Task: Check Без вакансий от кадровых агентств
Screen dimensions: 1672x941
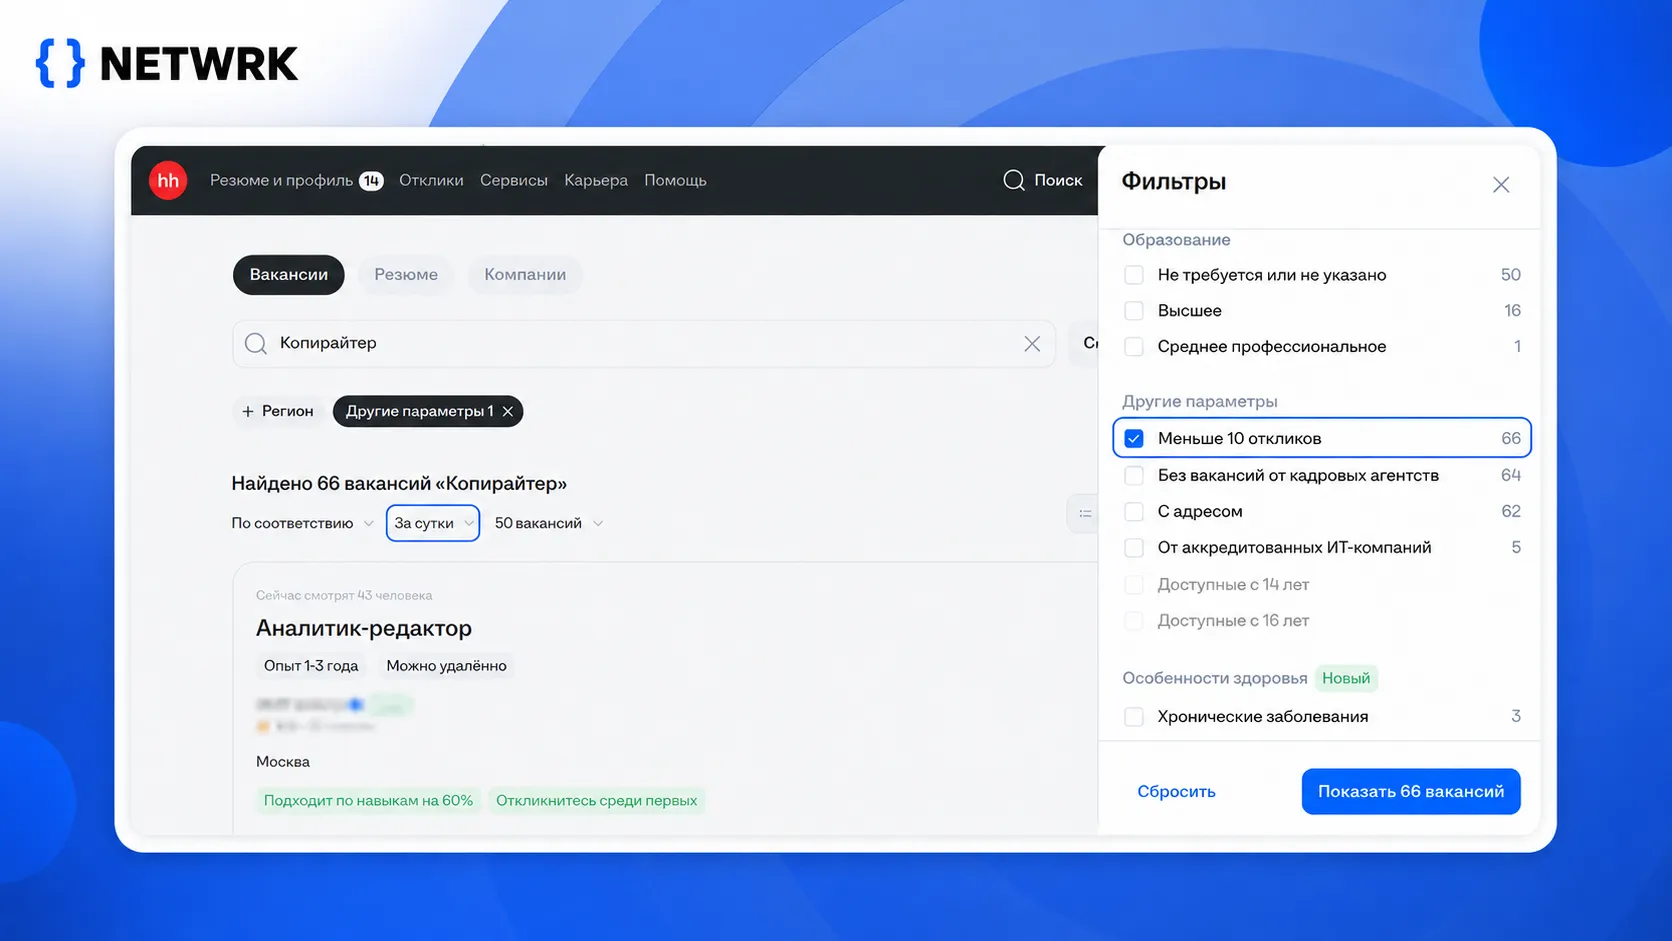Action: tap(1134, 475)
